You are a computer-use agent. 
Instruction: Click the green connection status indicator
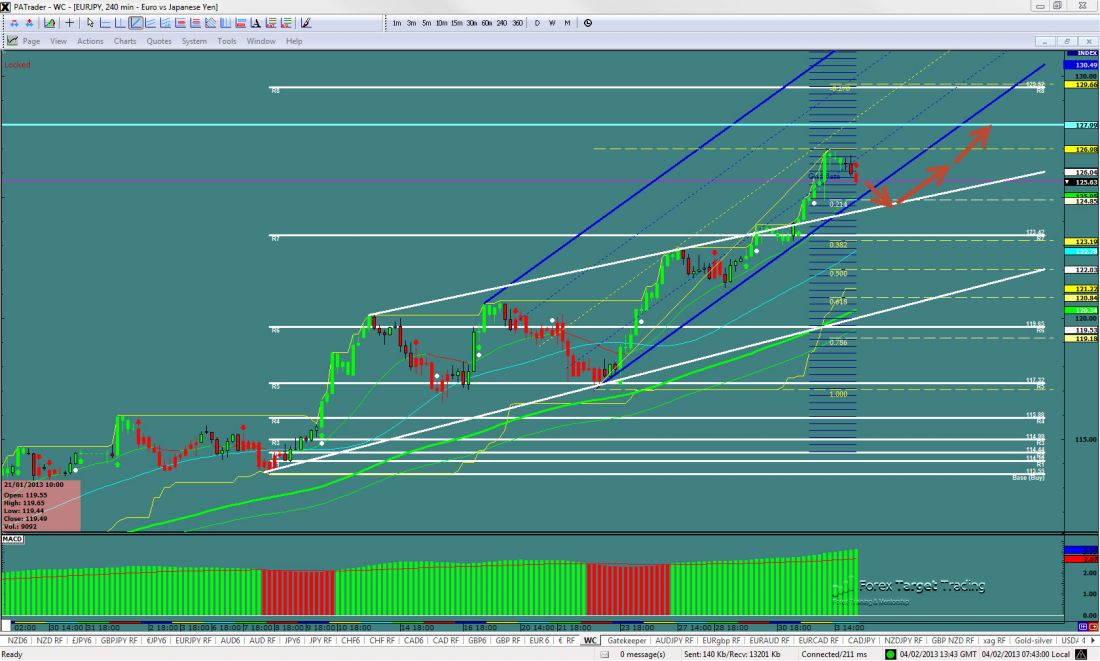(890, 654)
